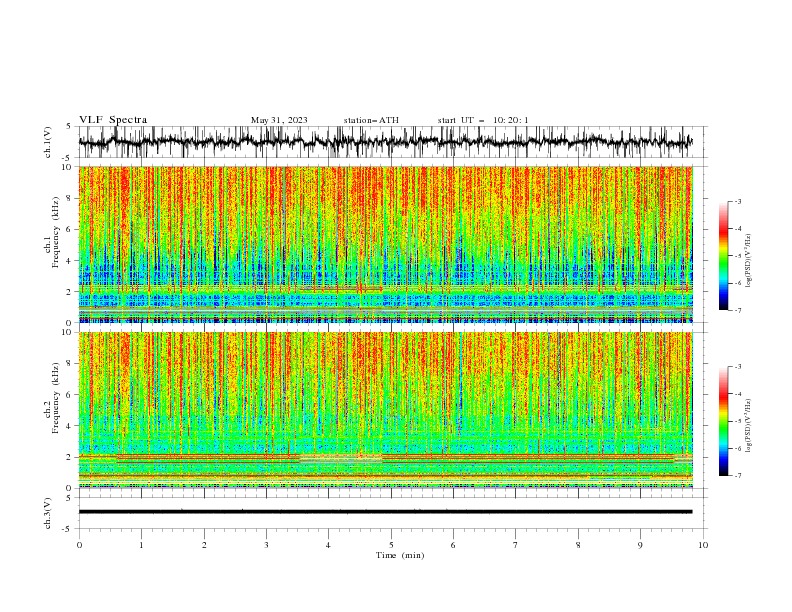Click time axis tick label '8'
792x612 pixels.
pos(578,545)
